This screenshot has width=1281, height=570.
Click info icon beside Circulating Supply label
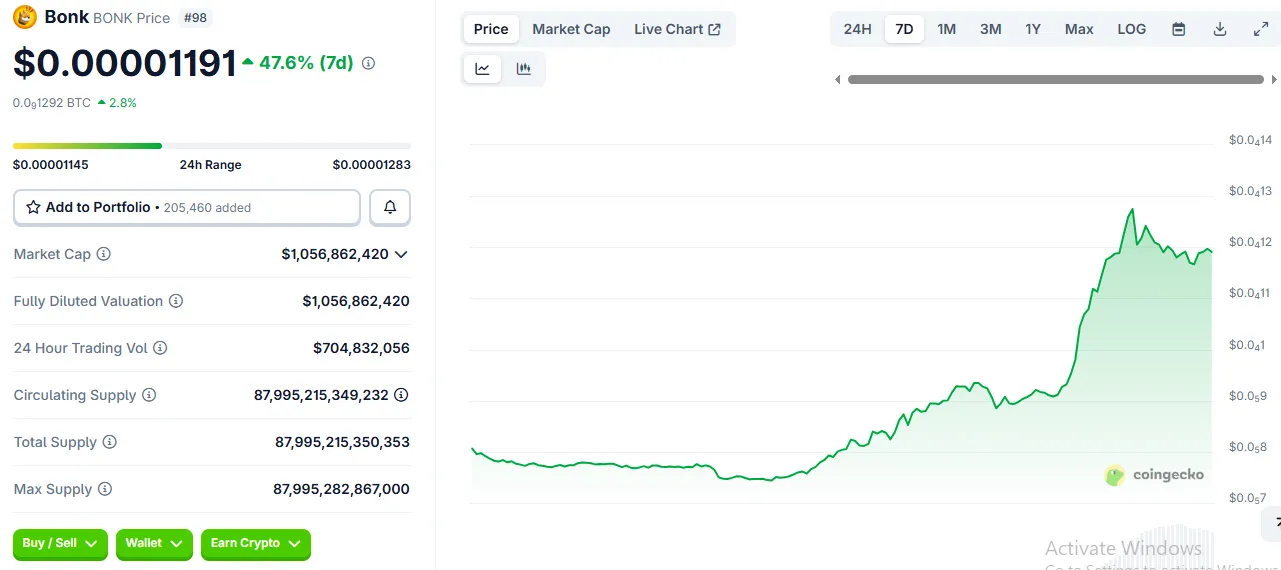[x=149, y=395]
